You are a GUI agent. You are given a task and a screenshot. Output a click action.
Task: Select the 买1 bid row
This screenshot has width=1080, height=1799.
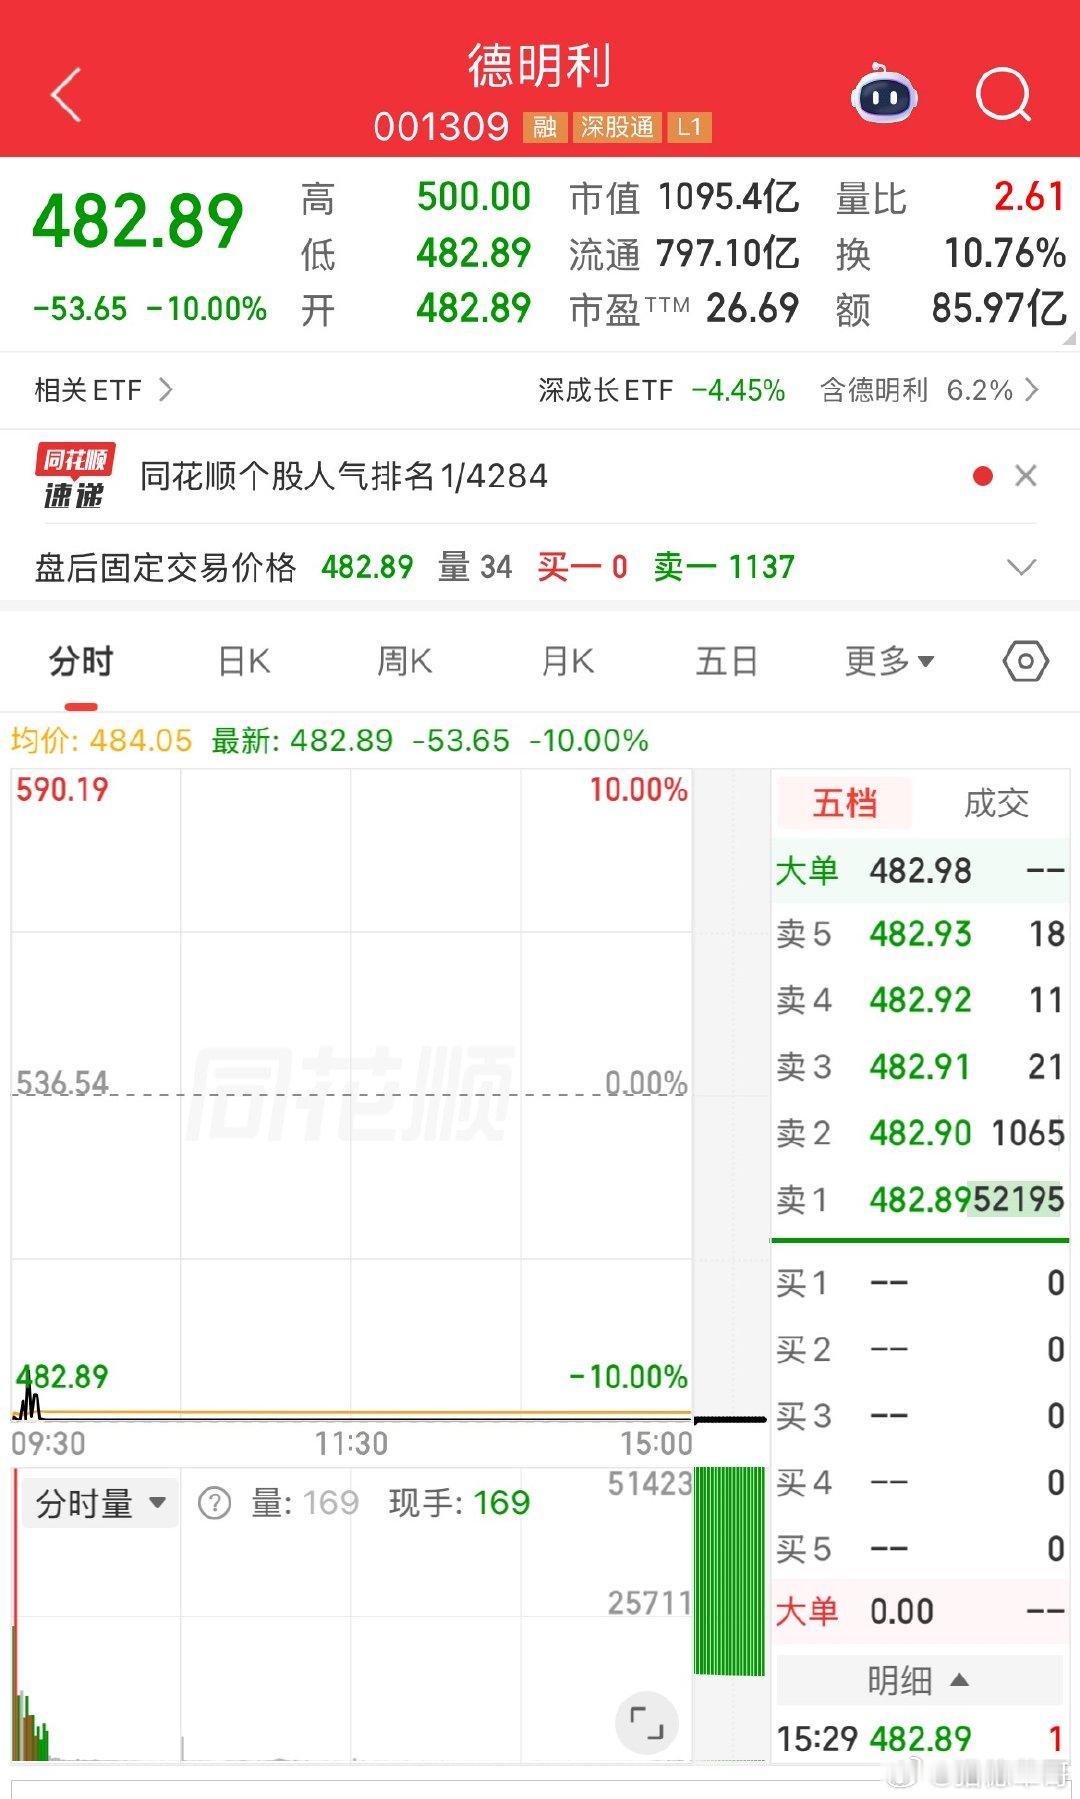click(x=920, y=1283)
